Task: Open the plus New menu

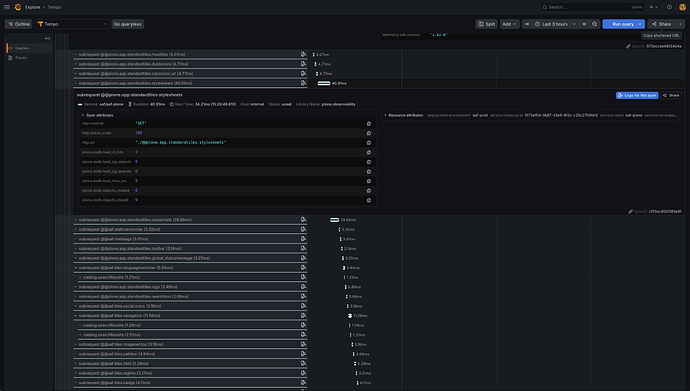Action: coord(653,7)
